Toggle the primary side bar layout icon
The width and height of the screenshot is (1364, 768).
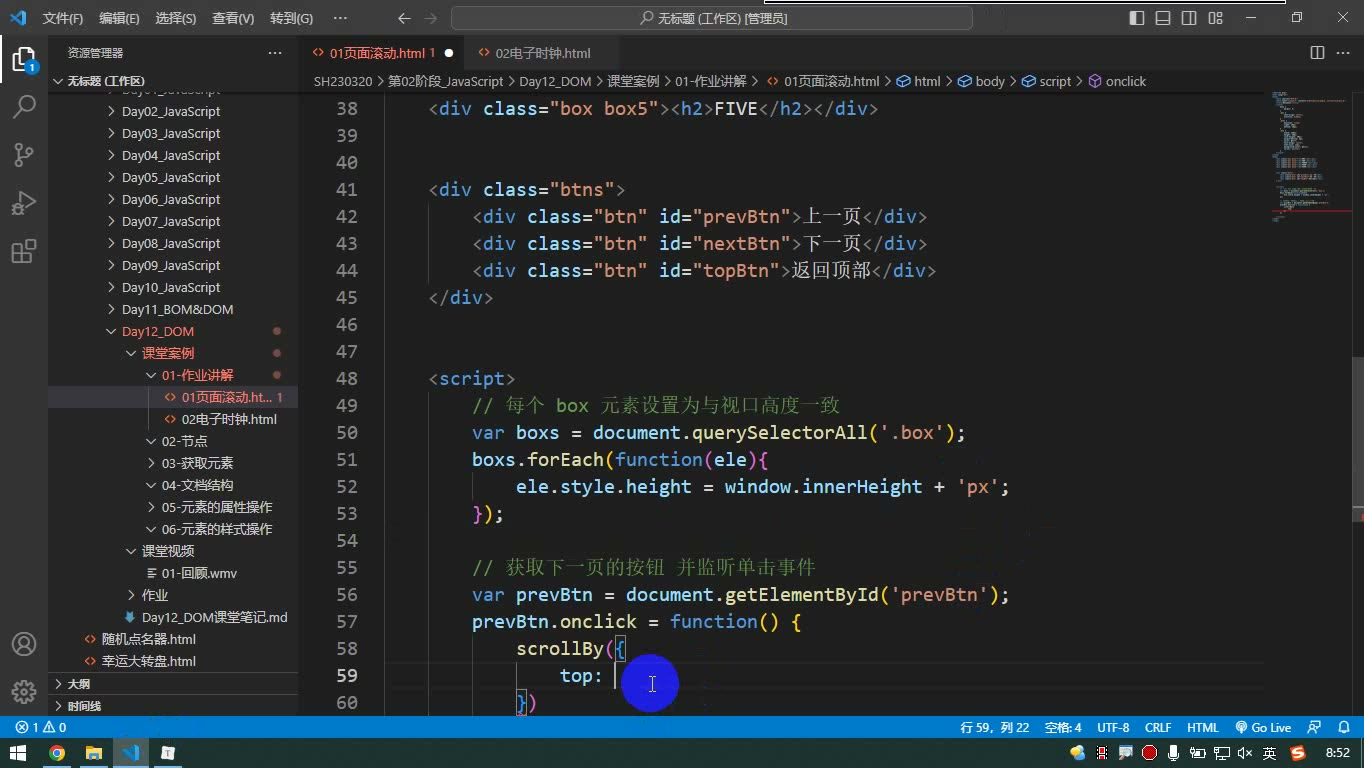[x=1137, y=18]
